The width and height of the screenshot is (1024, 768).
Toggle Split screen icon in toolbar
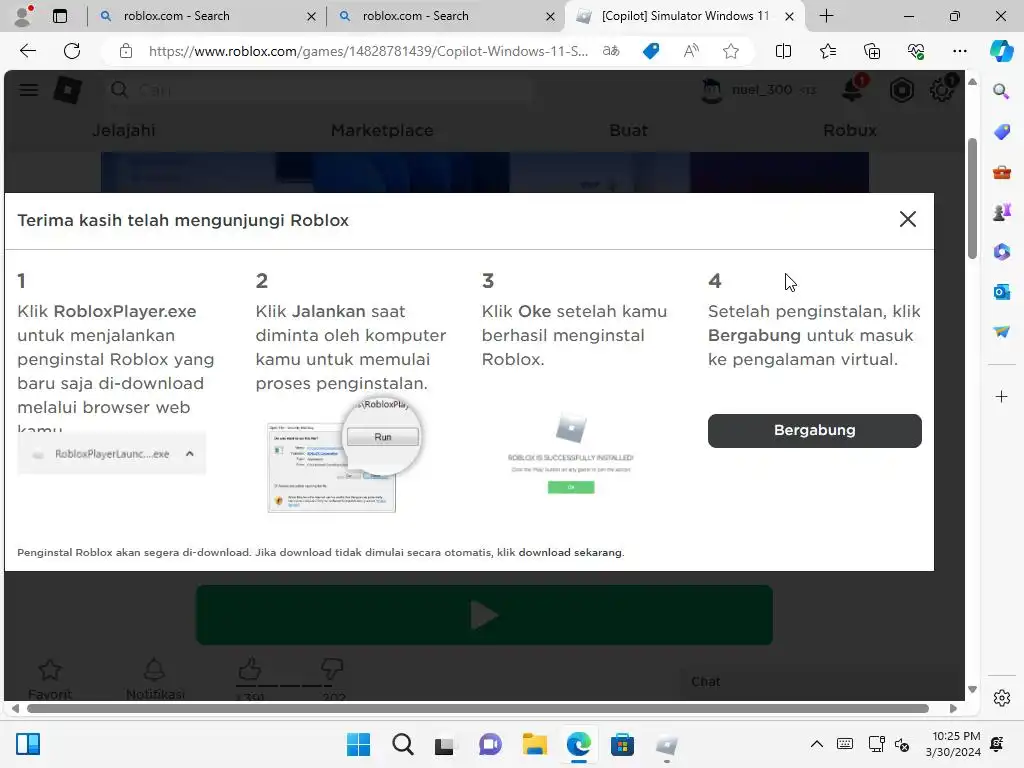pos(783,51)
